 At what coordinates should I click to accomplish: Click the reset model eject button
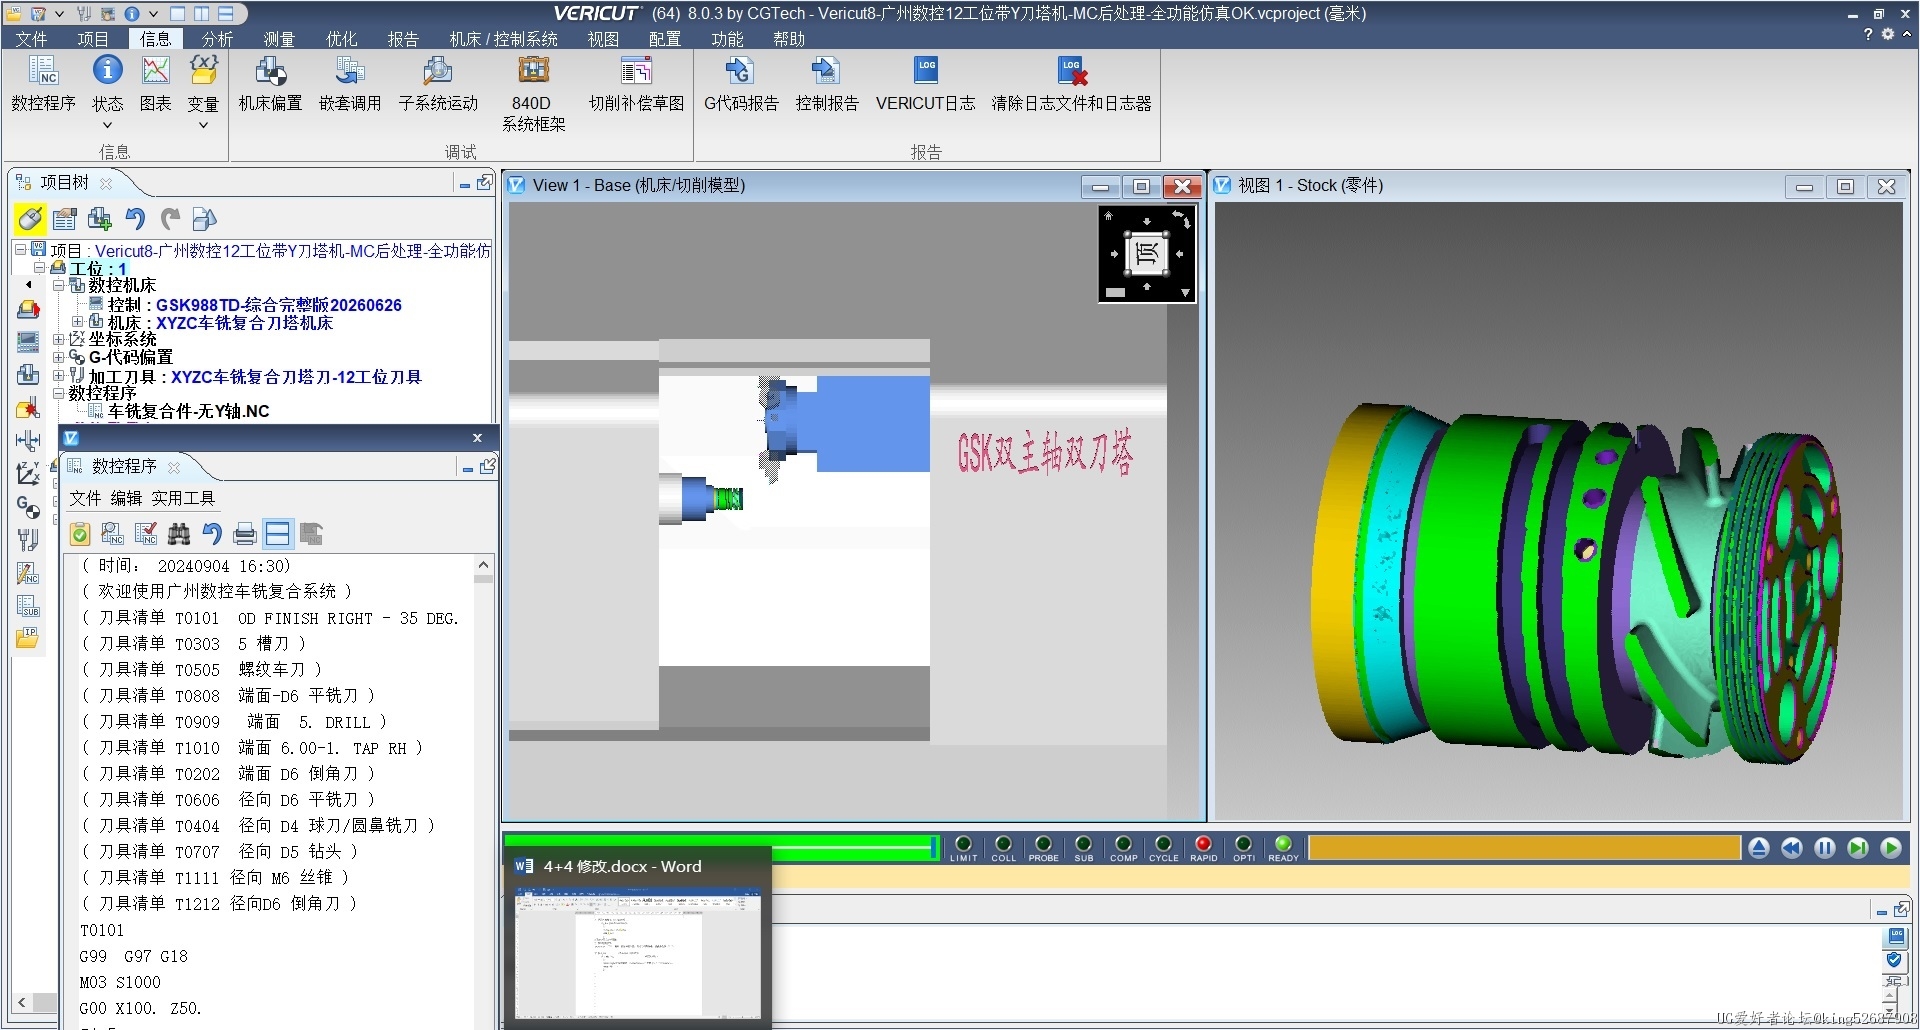point(1759,848)
